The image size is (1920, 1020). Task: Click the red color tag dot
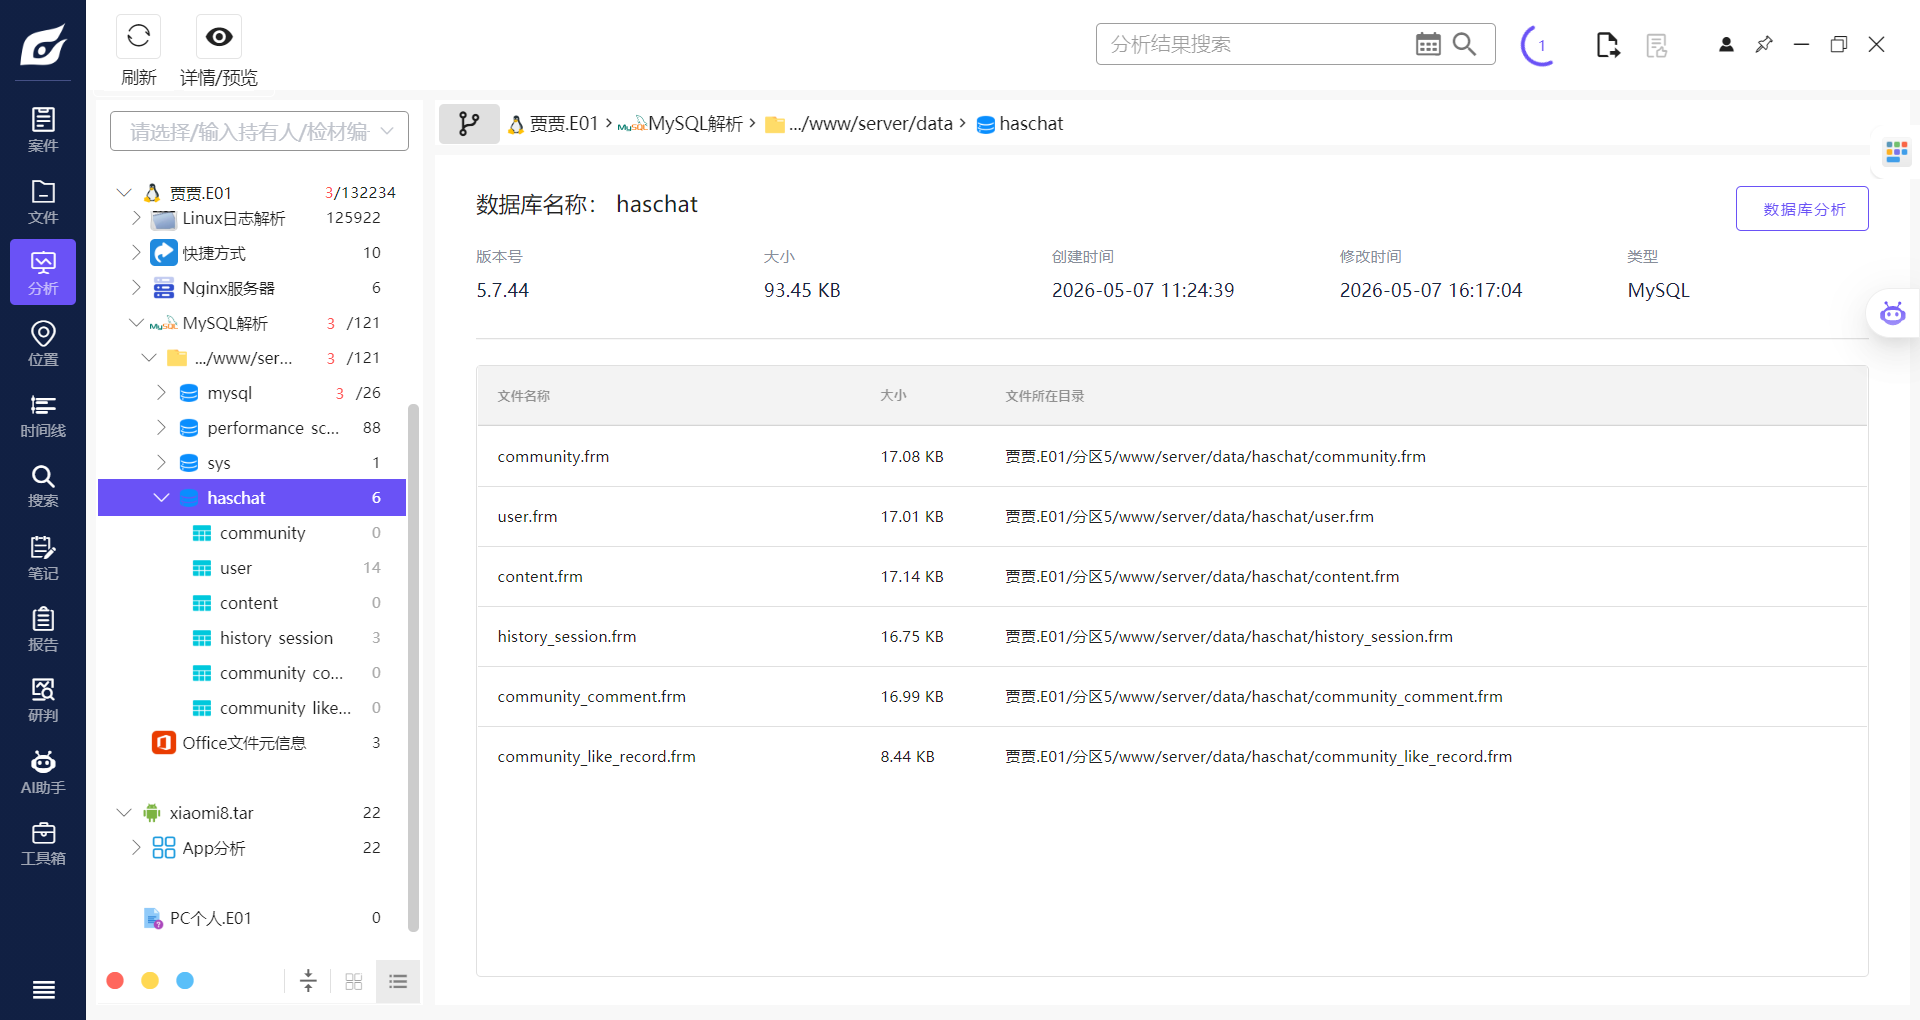[x=115, y=981]
